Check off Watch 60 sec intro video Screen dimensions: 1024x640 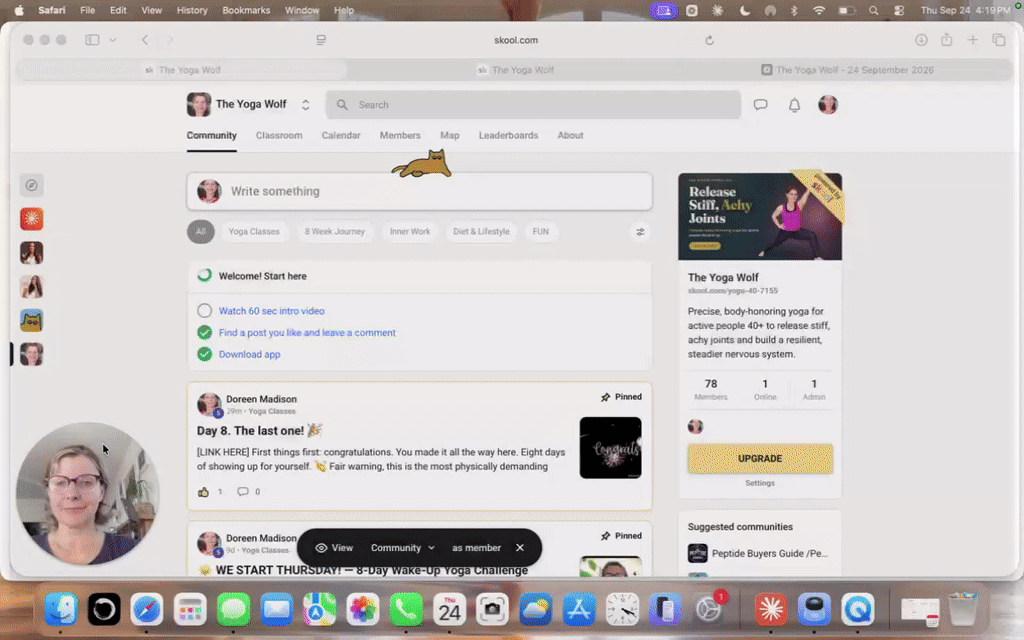click(x=204, y=311)
